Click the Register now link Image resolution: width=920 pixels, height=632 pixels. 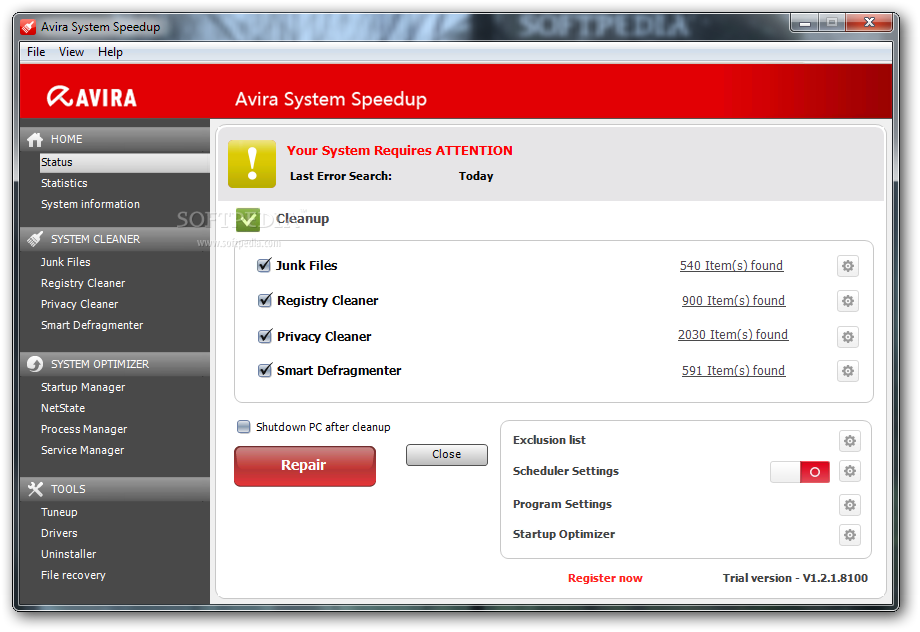click(x=605, y=578)
